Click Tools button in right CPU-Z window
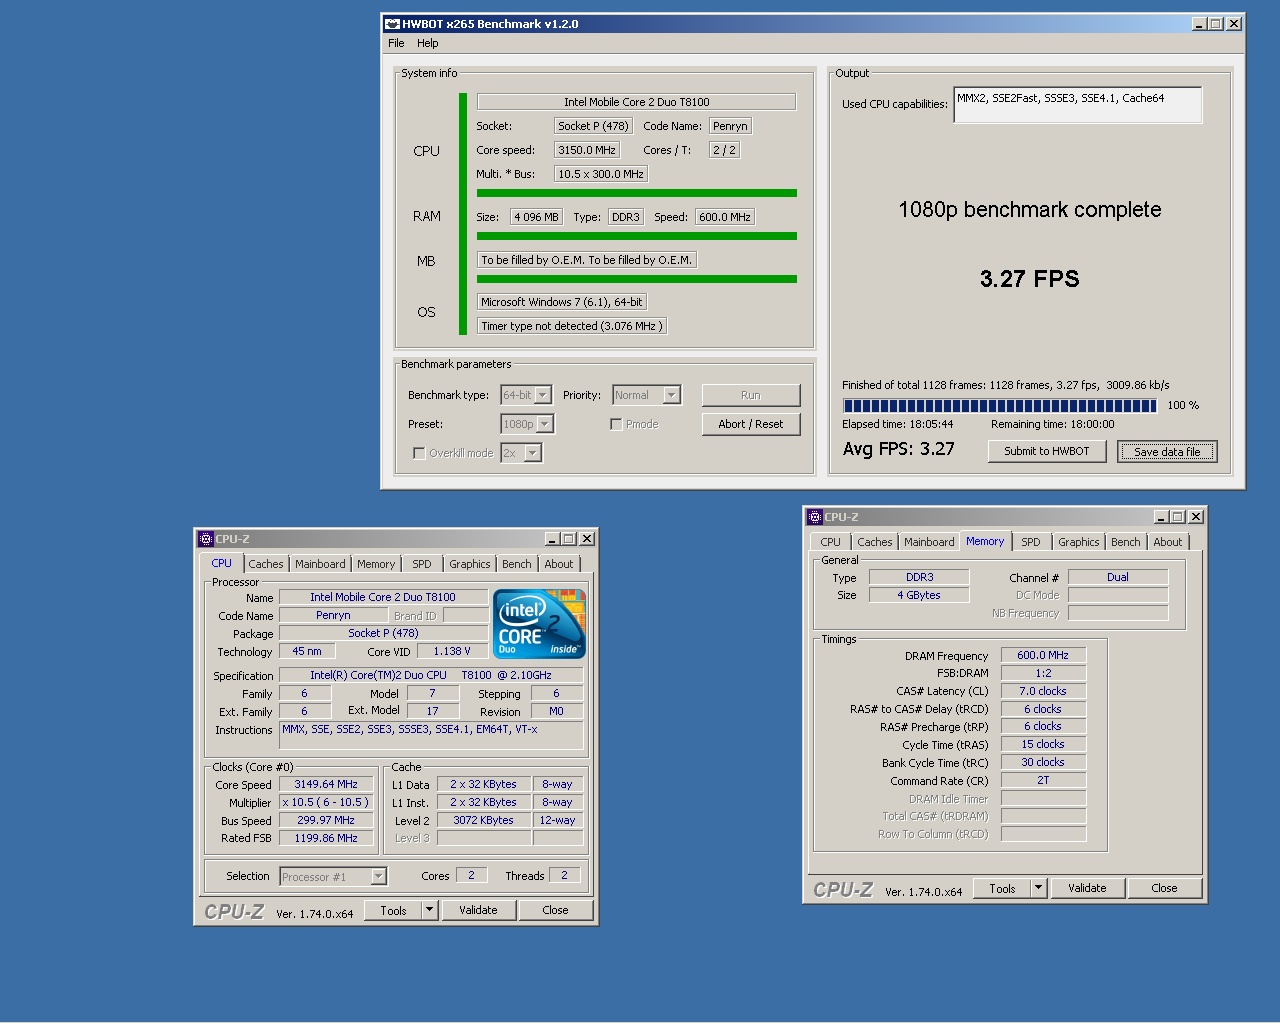 click(1002, 888)
